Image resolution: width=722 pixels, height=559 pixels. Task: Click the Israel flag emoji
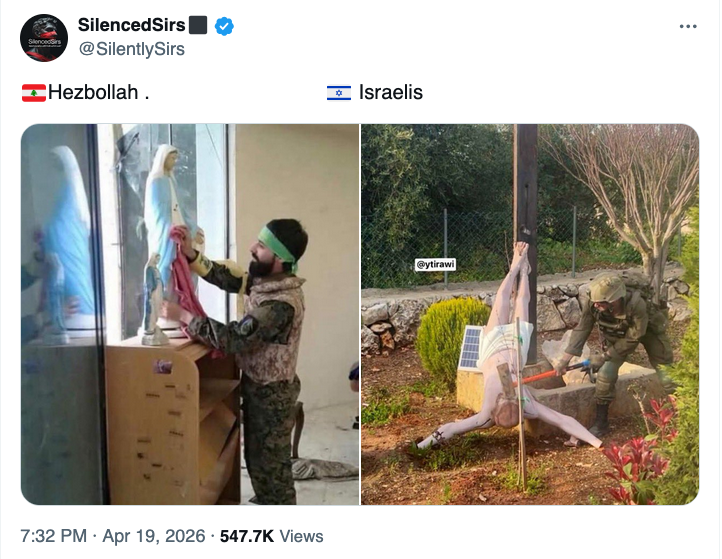click(339, 93)
